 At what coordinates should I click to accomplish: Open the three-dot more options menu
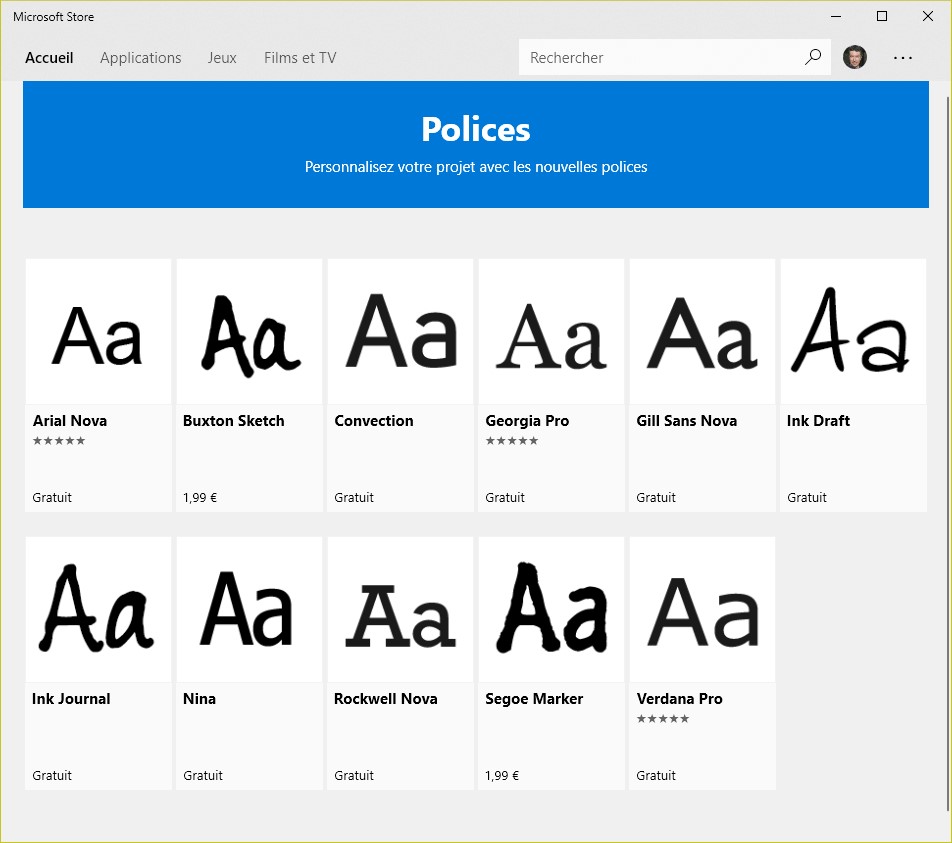click(x=903, y=58)
